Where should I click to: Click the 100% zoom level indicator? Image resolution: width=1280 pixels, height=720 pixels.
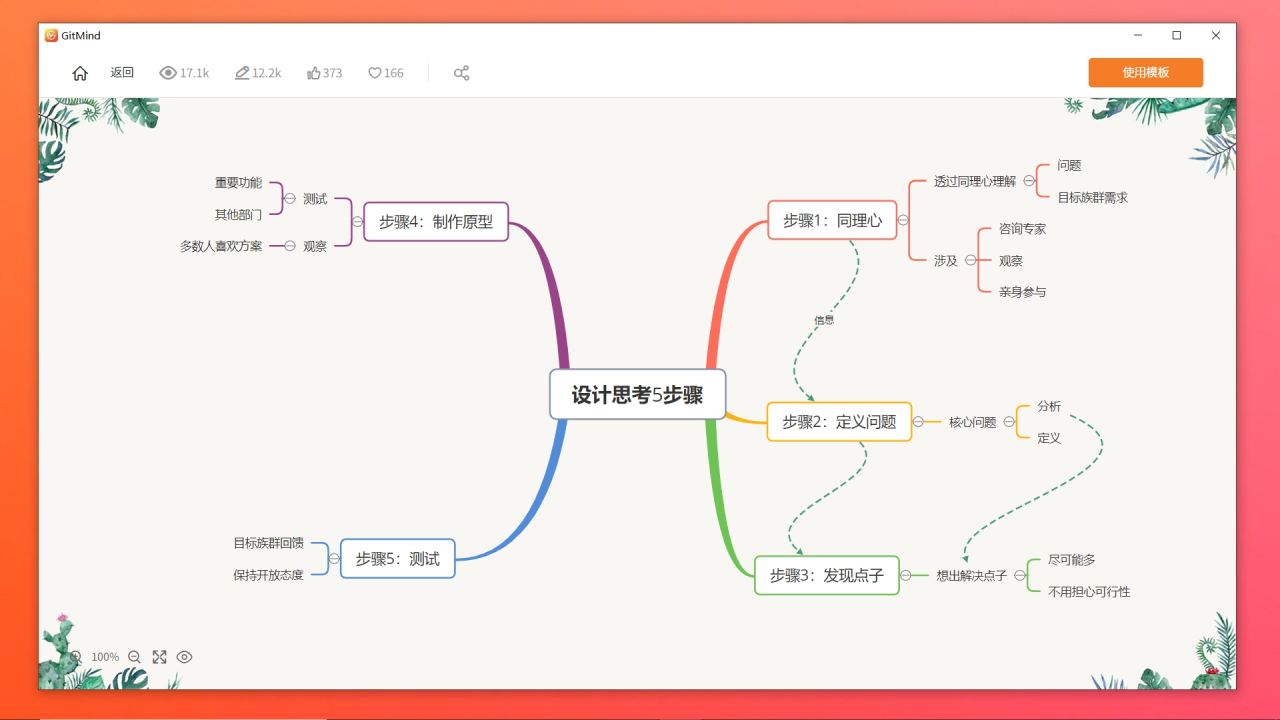(x=105, y=656)
